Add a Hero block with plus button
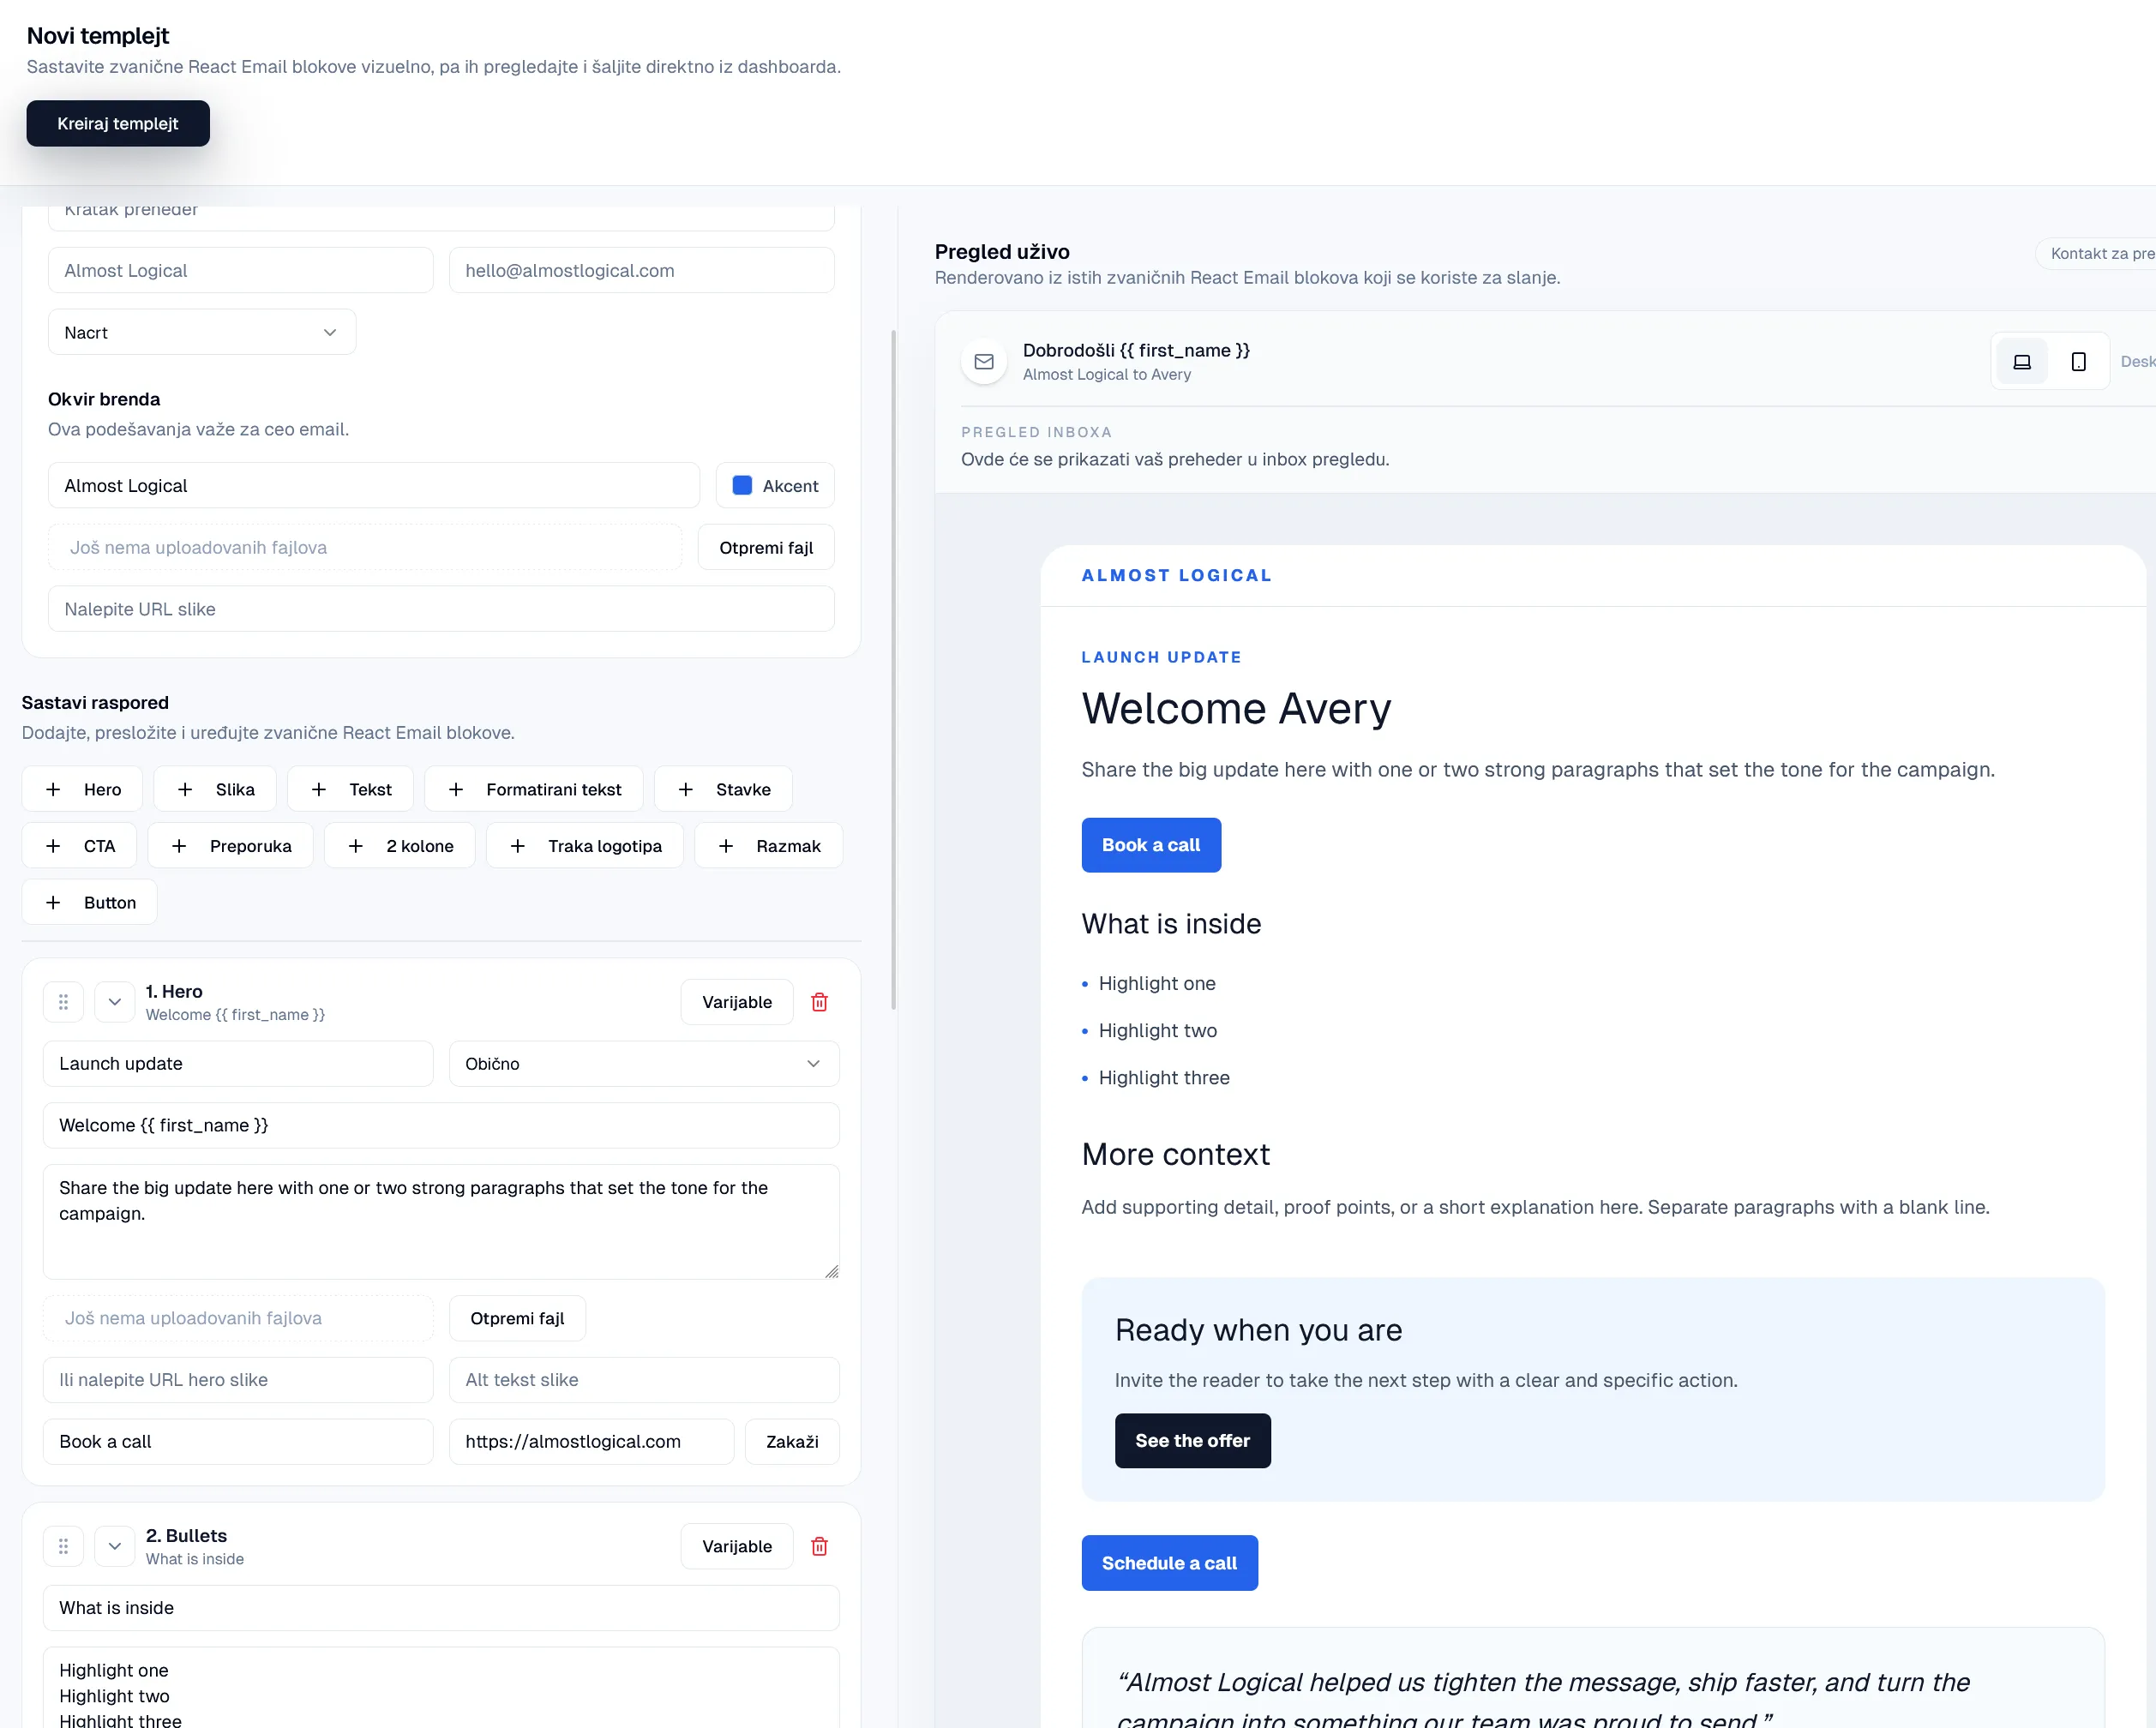Screen dimensions: 2156x1728 pos(82,789)
